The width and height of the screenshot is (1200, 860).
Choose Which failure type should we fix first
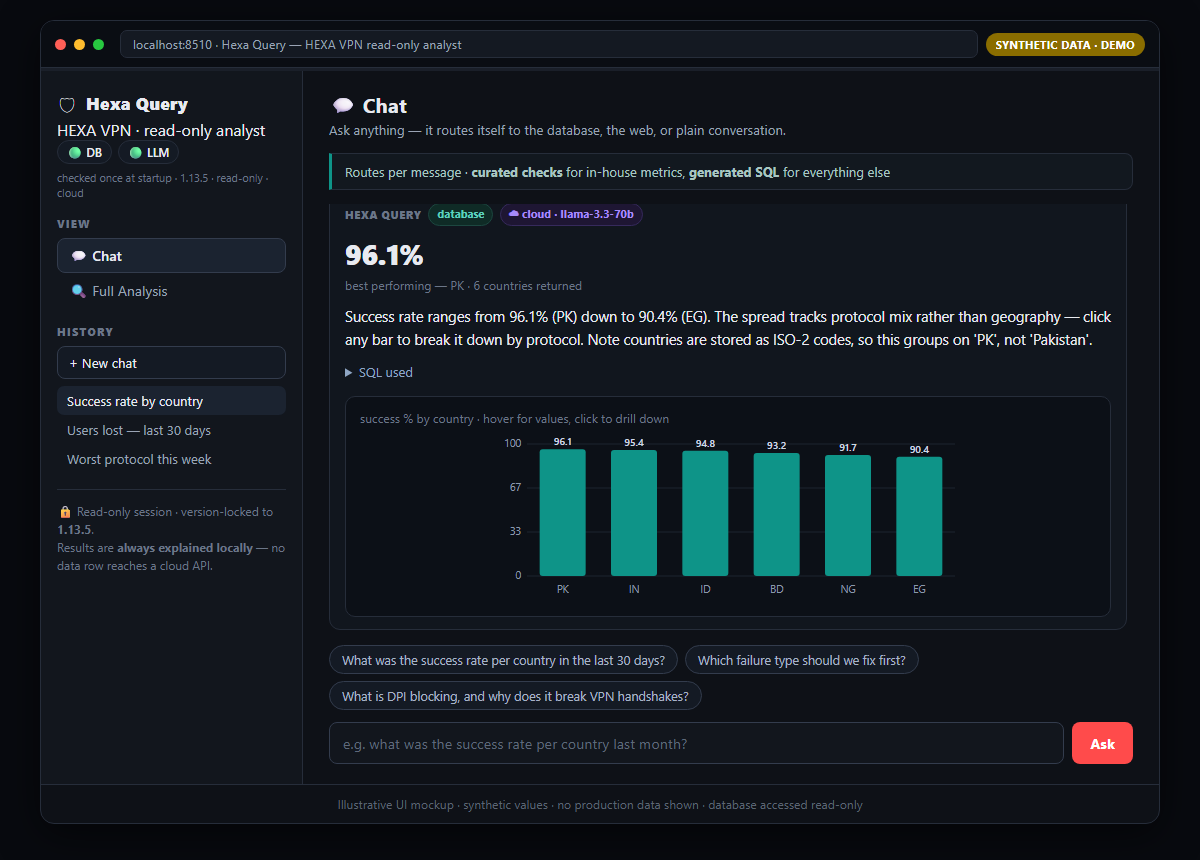(801, 660)
